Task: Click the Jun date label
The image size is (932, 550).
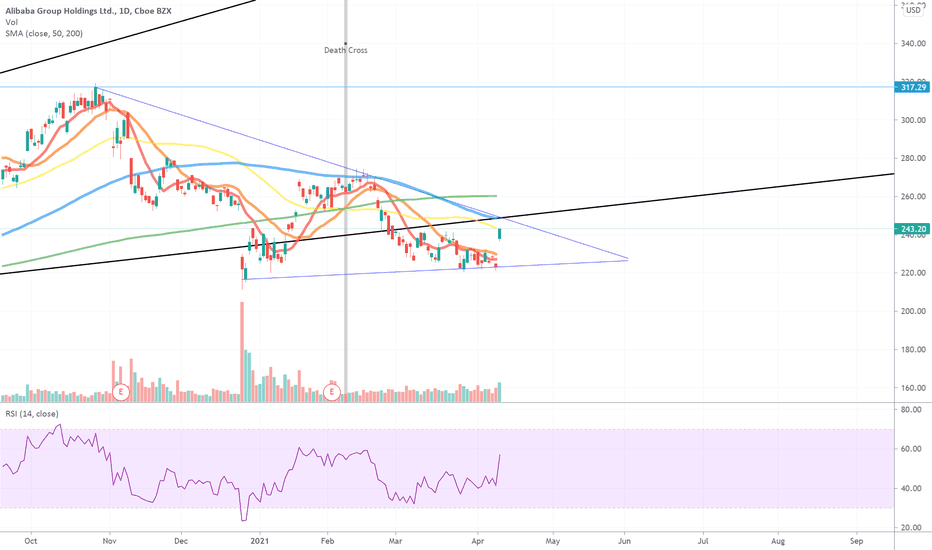Action: pyautogui.click(x=624, y=541)
